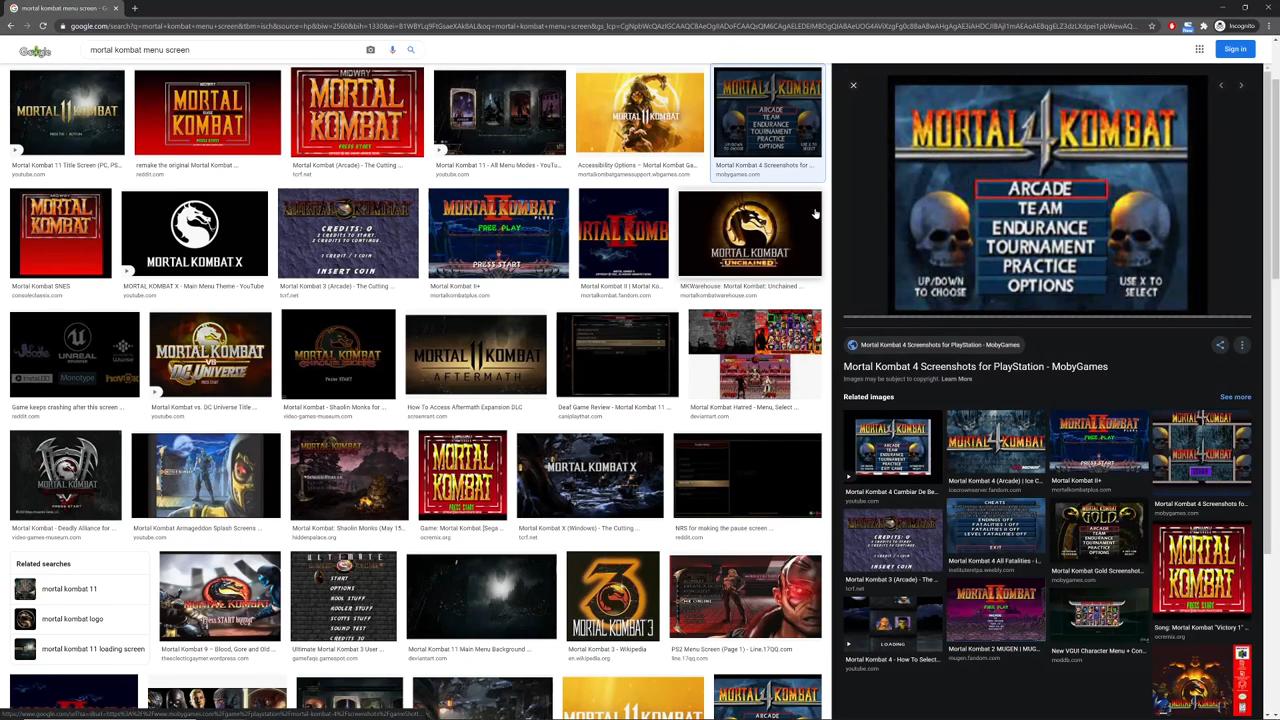Open a new browser tab

click(135, 8)
